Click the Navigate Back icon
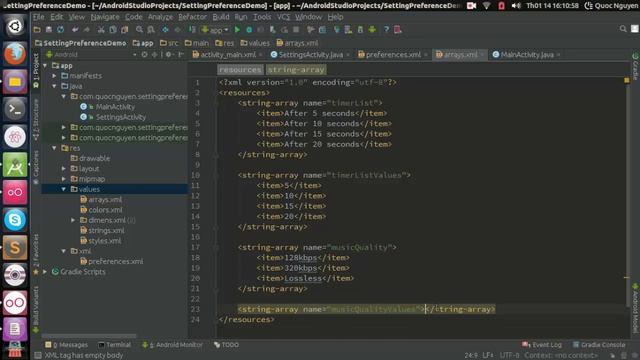Screen dimensions: 640x360 click(165, 30)
